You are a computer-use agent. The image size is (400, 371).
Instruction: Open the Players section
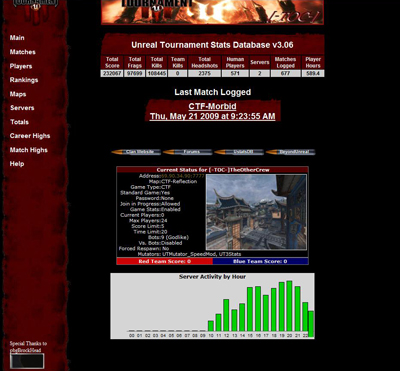pos(21,66)
